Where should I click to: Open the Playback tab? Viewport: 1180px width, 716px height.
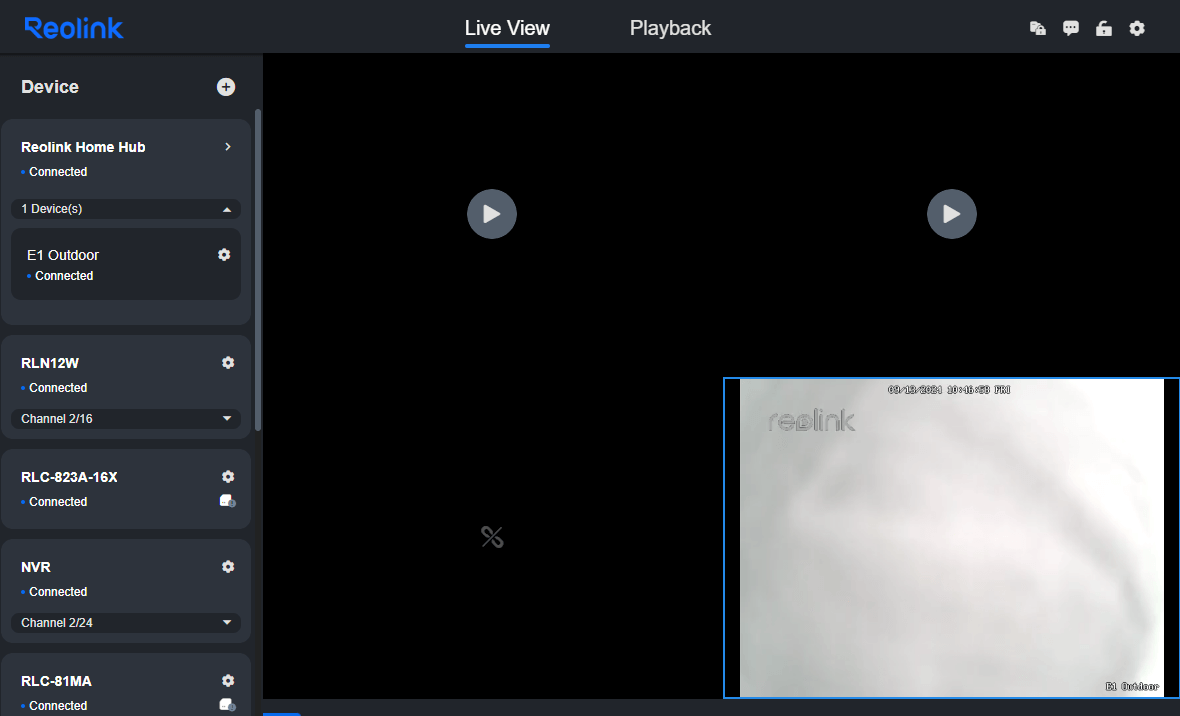click(670, 28)
